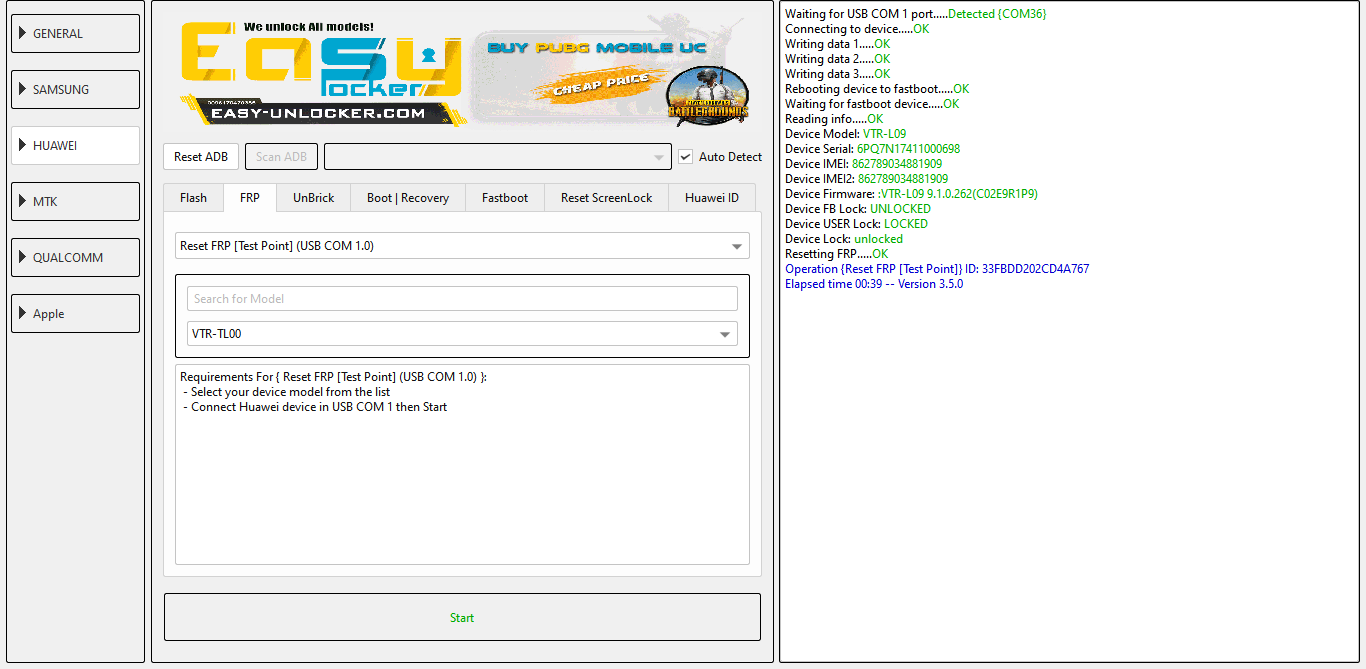
Task: Open the HUAWEI sidebar section
Action: tap(75, 145)
